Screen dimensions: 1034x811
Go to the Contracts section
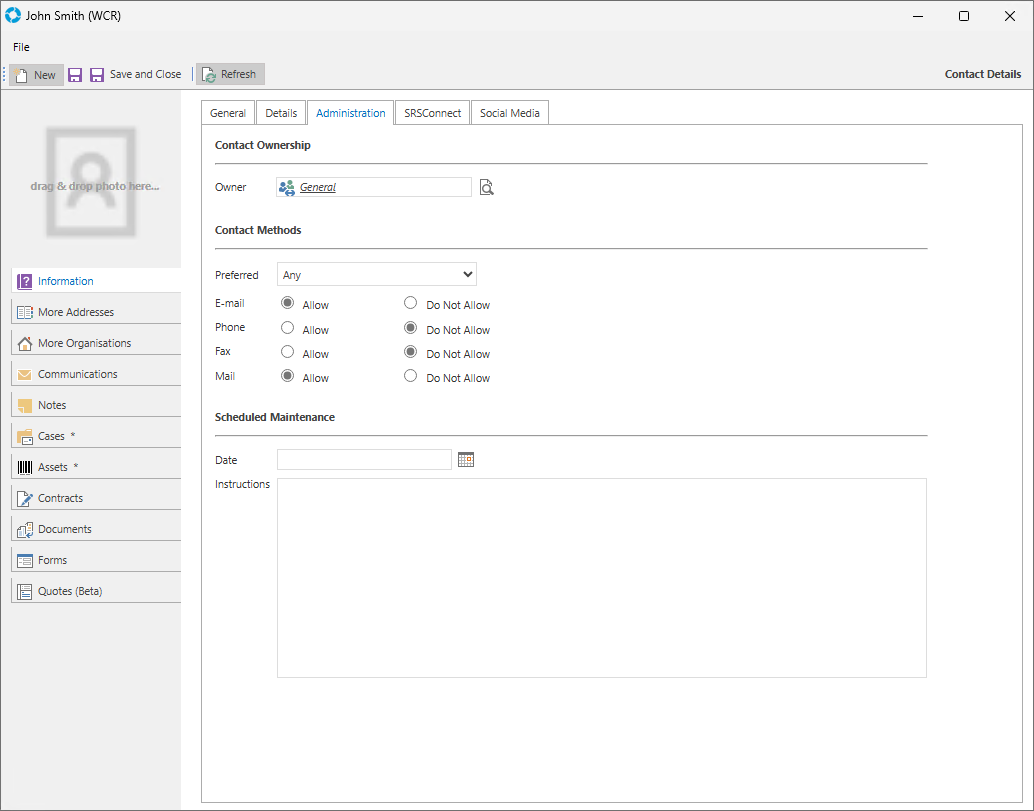pyautogui.click(x=60, y=498)
